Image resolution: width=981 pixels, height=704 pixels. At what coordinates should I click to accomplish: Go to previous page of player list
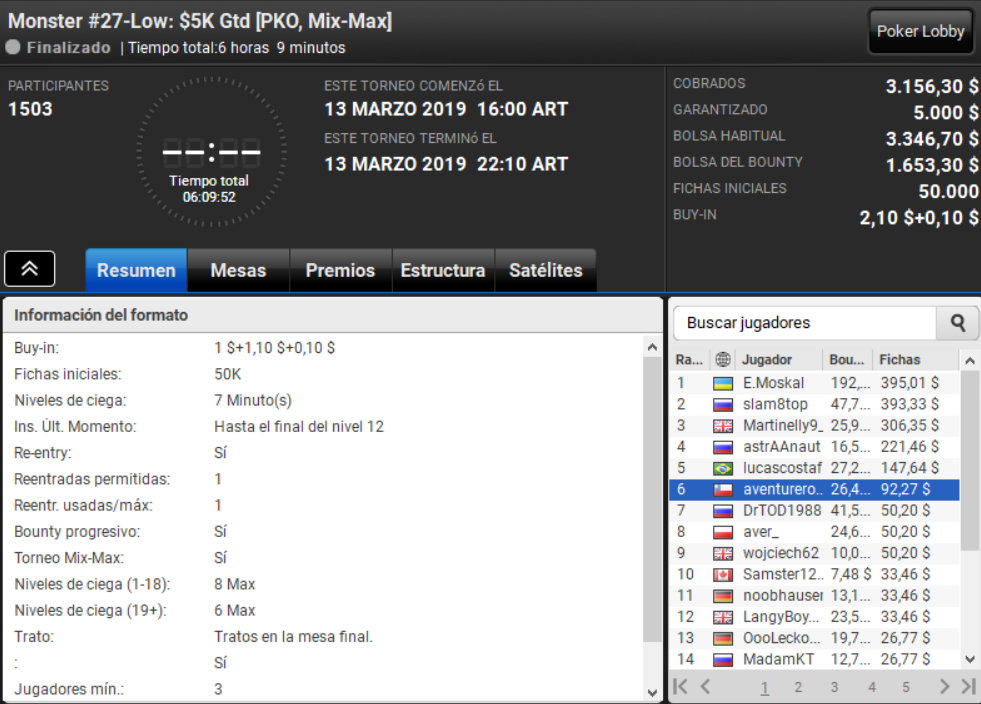point(705,686)
